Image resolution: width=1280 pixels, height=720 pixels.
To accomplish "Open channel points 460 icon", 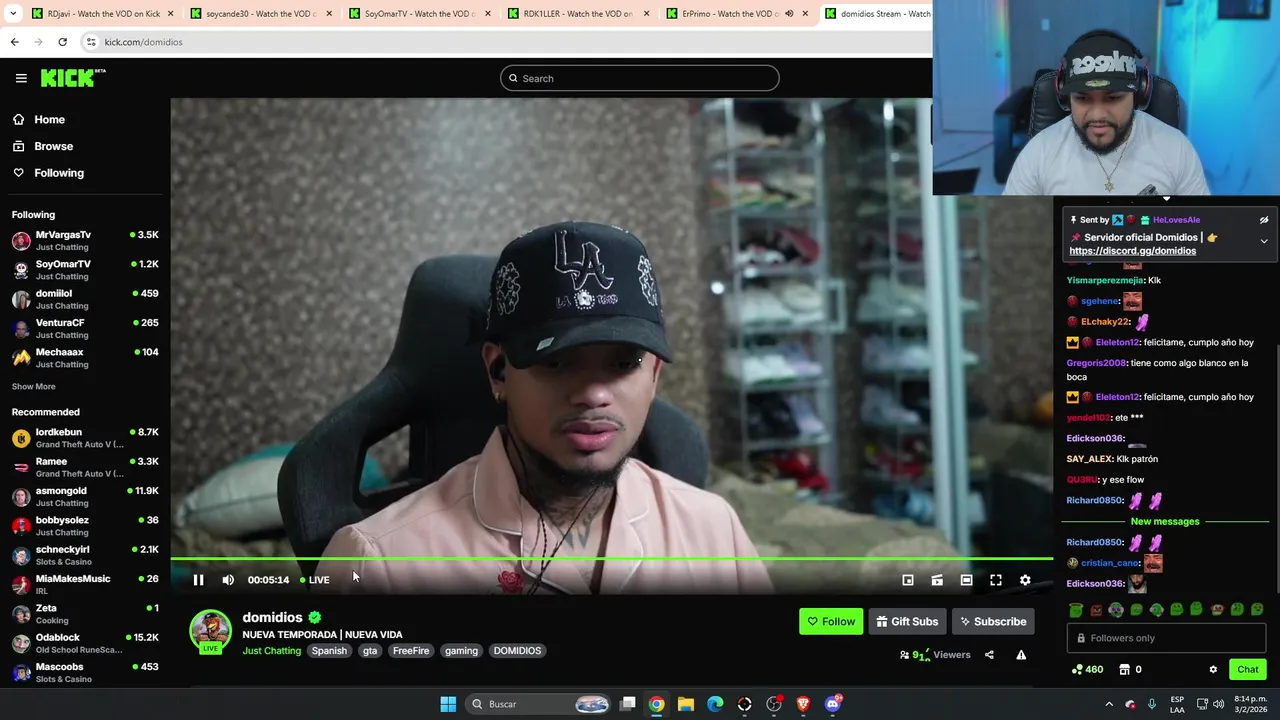I will click(1087, 670).
